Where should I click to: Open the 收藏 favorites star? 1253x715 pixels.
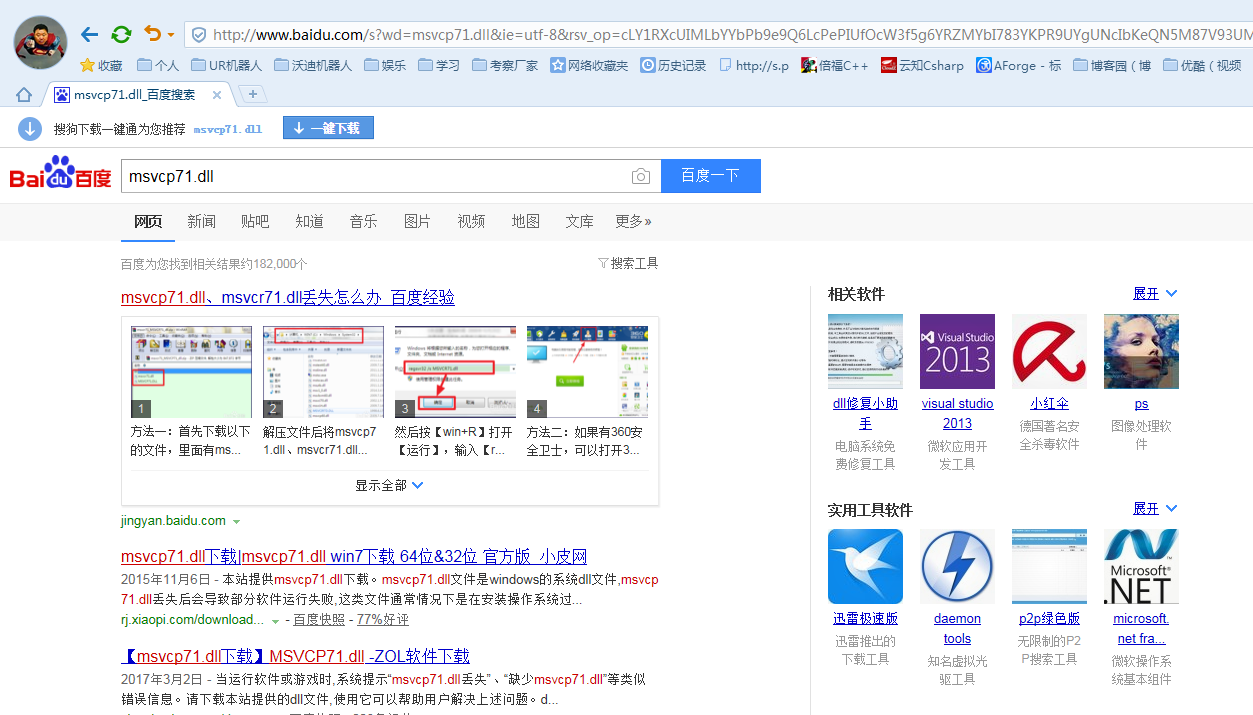[101, 65]
